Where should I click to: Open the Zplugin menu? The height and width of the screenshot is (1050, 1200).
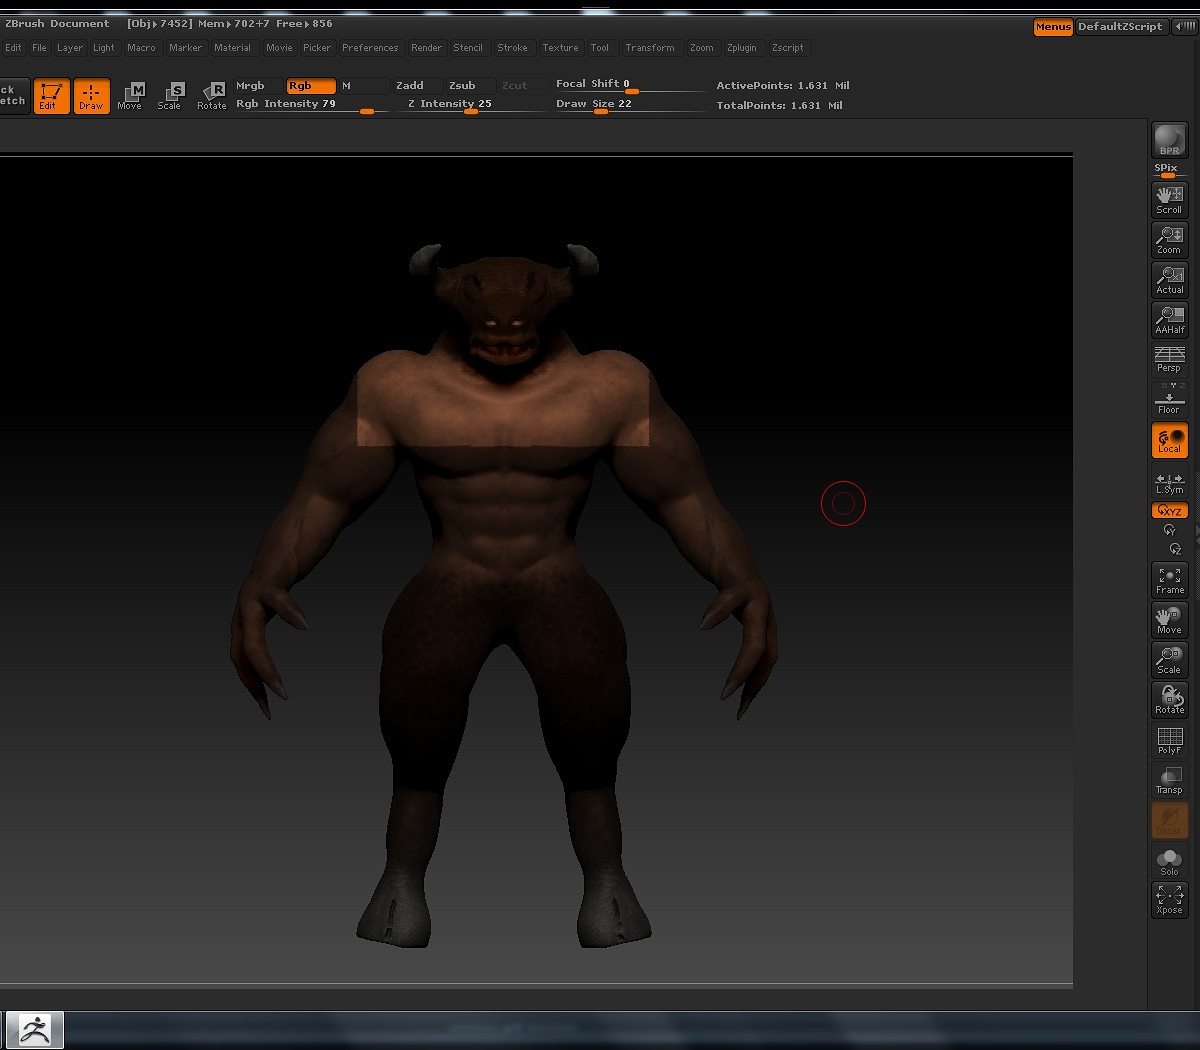(742, 48)
